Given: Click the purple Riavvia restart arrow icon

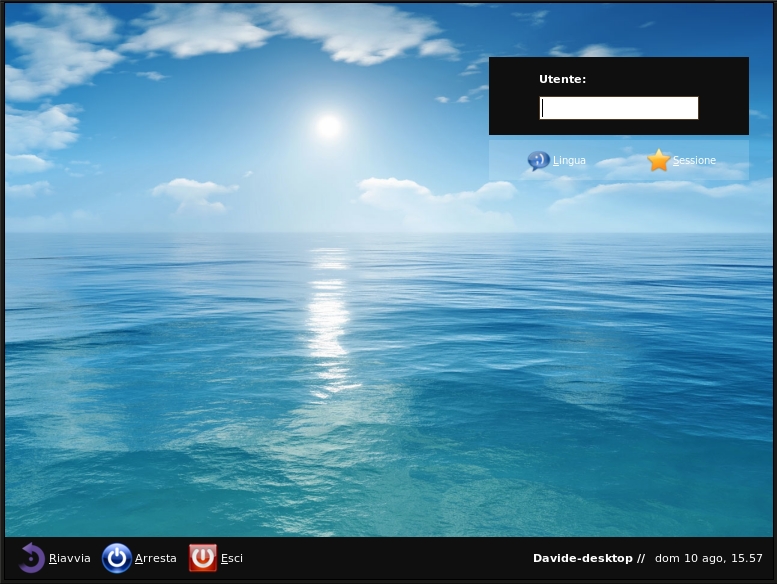Looking at the screenshot, I should tap(31, 558).
